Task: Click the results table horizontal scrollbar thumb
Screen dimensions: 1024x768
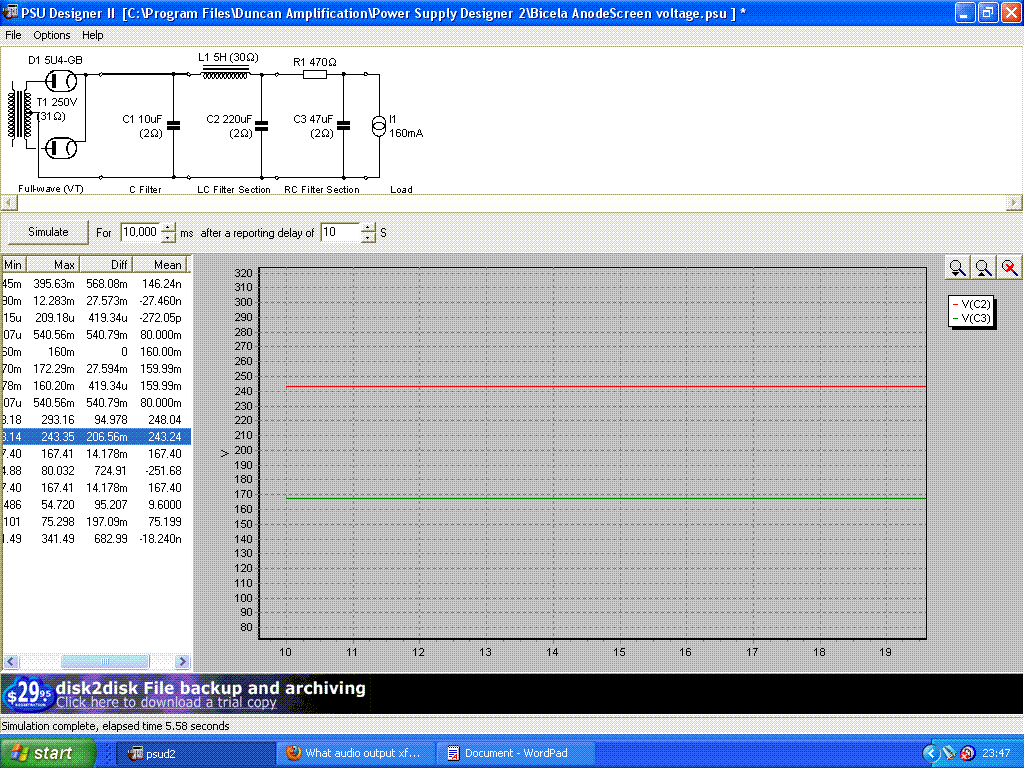Action: (x=104, y=662)
